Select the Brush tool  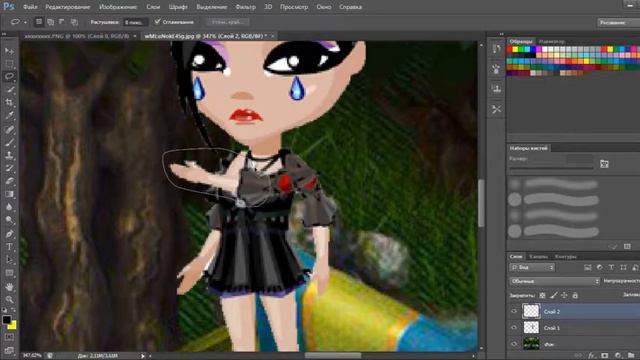click(x=9, y=142)
